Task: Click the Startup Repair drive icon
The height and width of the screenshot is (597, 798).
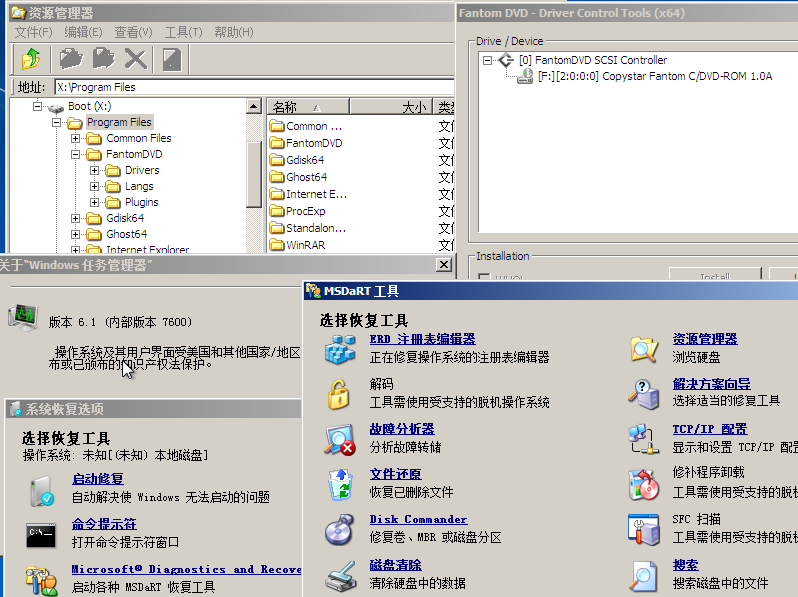Action: point(42,491)
